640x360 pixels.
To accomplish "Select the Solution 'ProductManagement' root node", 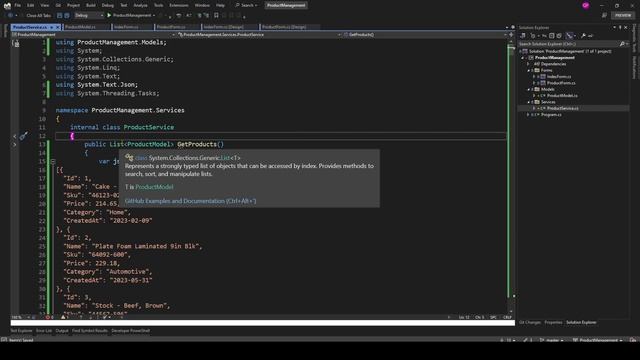I will click(570, 51).
